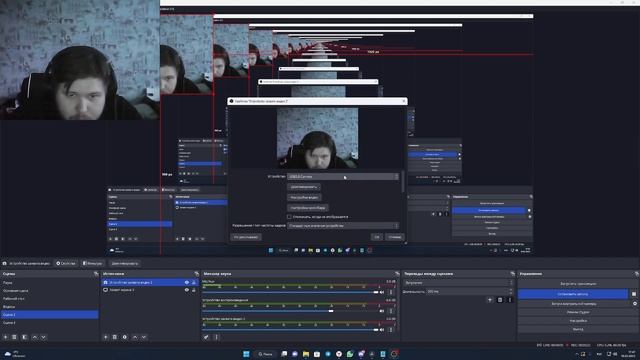
Task: Open Settings from the Controls panel
Action: [x=578, y=321]
